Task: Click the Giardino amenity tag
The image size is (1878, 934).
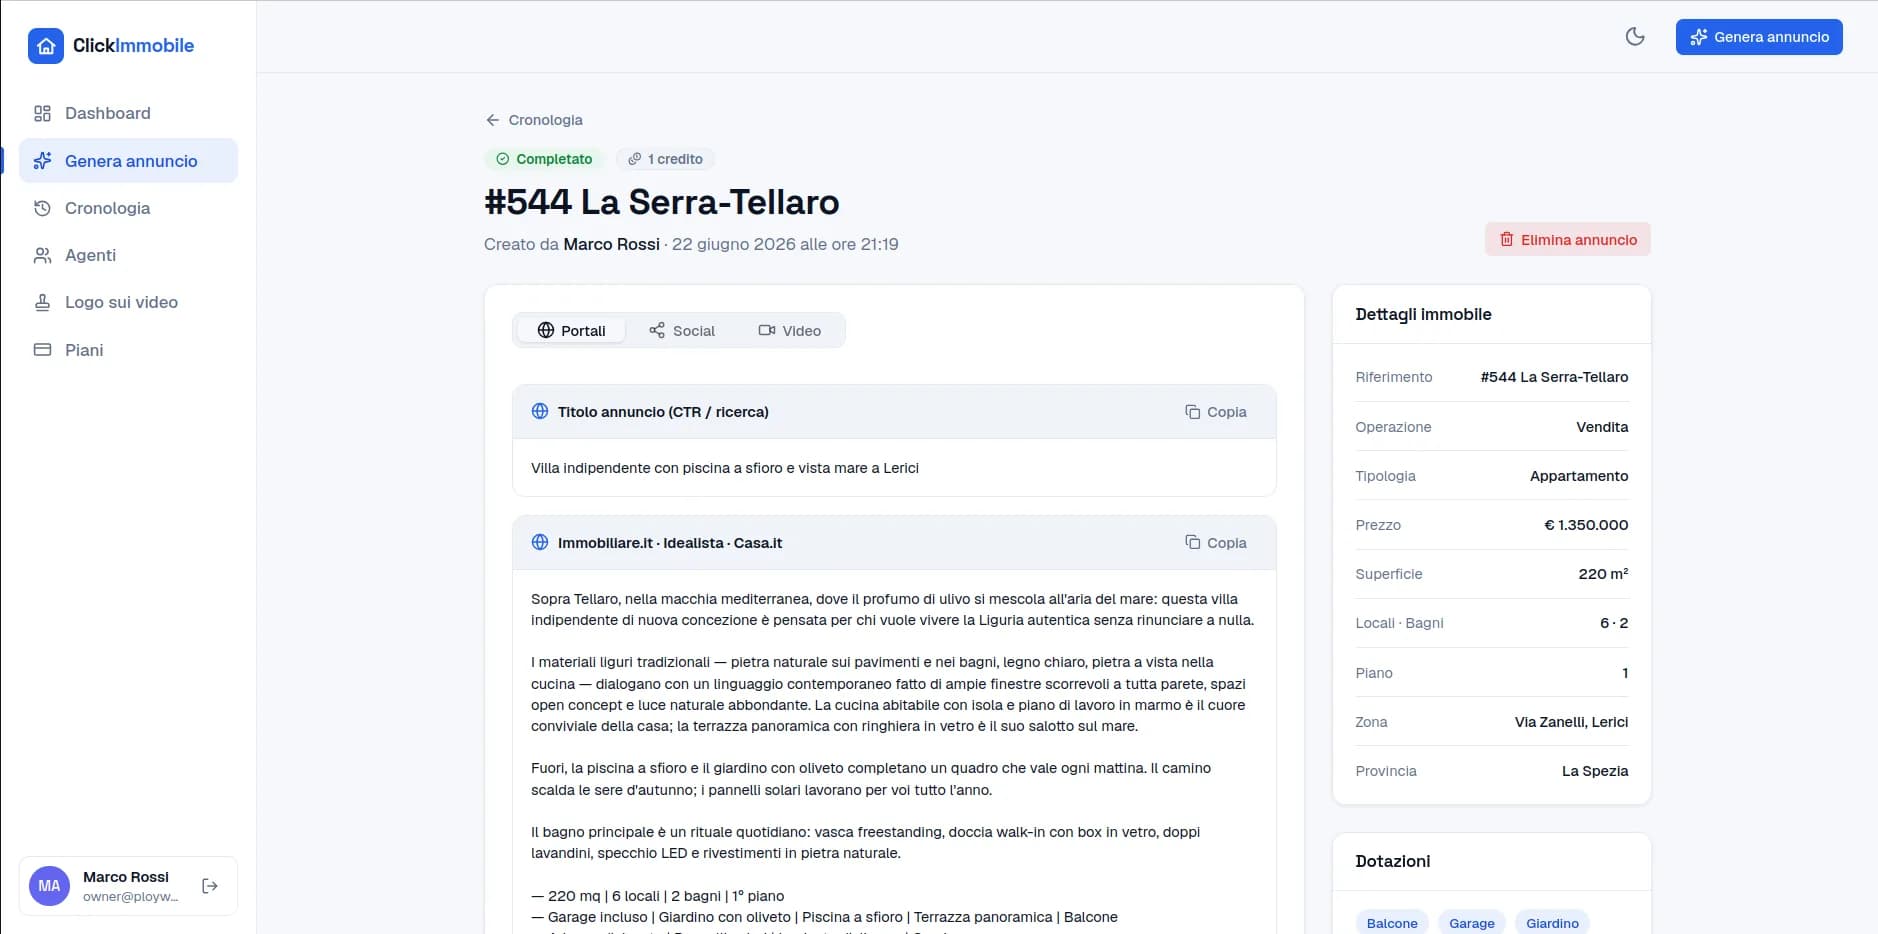Action: [1552, 923]
